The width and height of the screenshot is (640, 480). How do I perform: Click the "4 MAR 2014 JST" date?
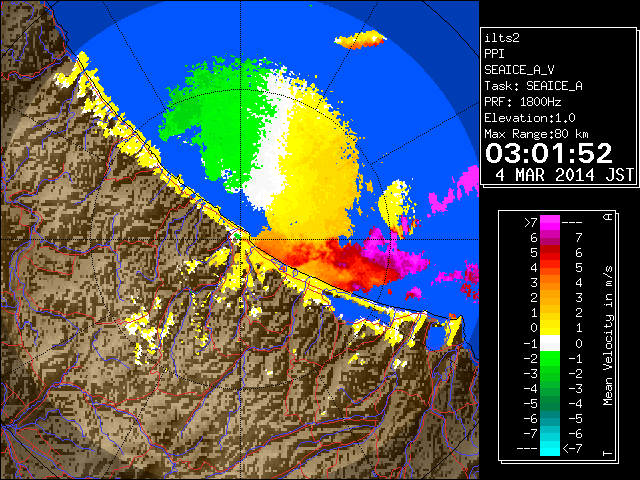564,175
